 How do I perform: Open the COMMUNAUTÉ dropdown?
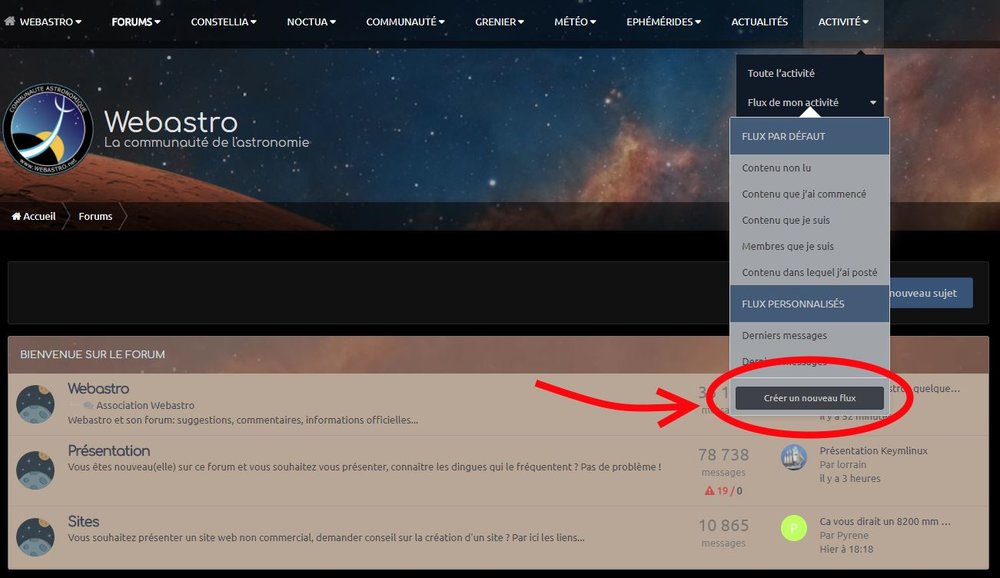tap(405, 22)
